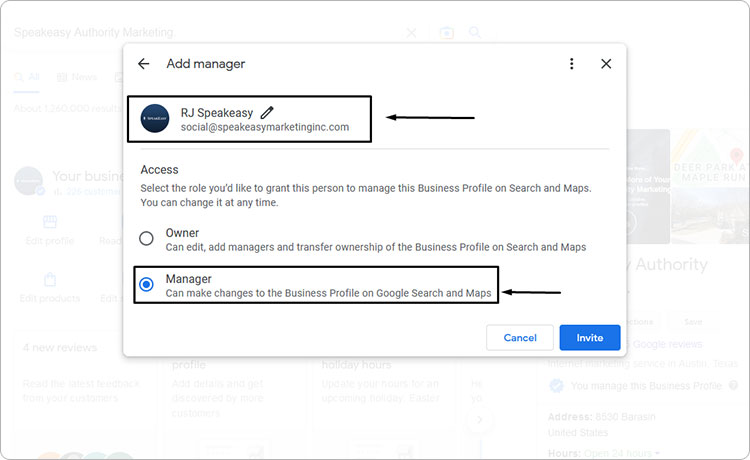
Task: Click the next arrow on the cards carousel
Action: click(x=479, y=420)
